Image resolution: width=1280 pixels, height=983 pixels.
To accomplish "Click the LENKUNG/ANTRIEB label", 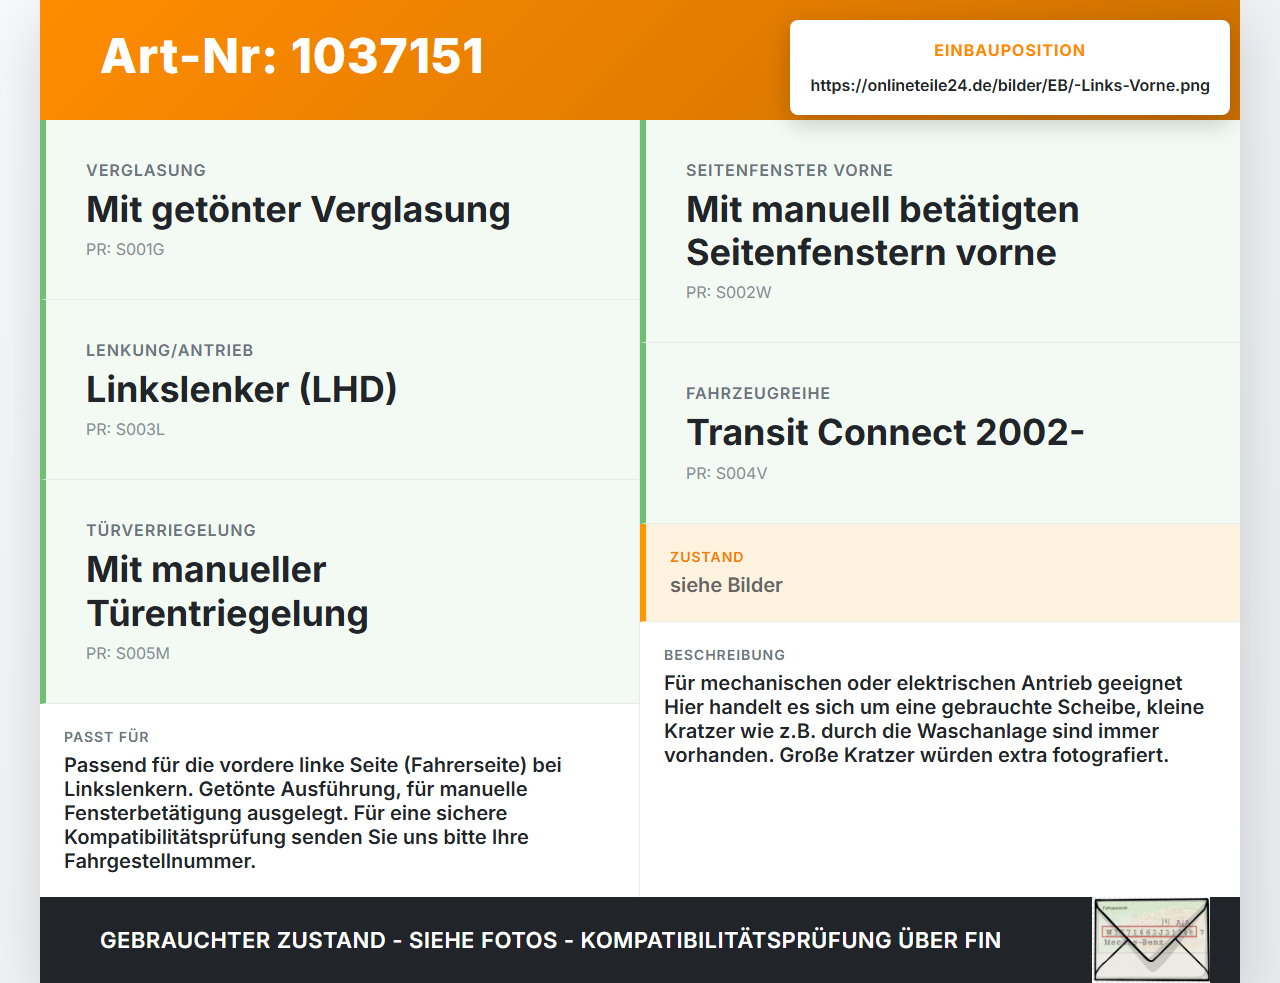I will pyautogui.click(x=170, y=350).
